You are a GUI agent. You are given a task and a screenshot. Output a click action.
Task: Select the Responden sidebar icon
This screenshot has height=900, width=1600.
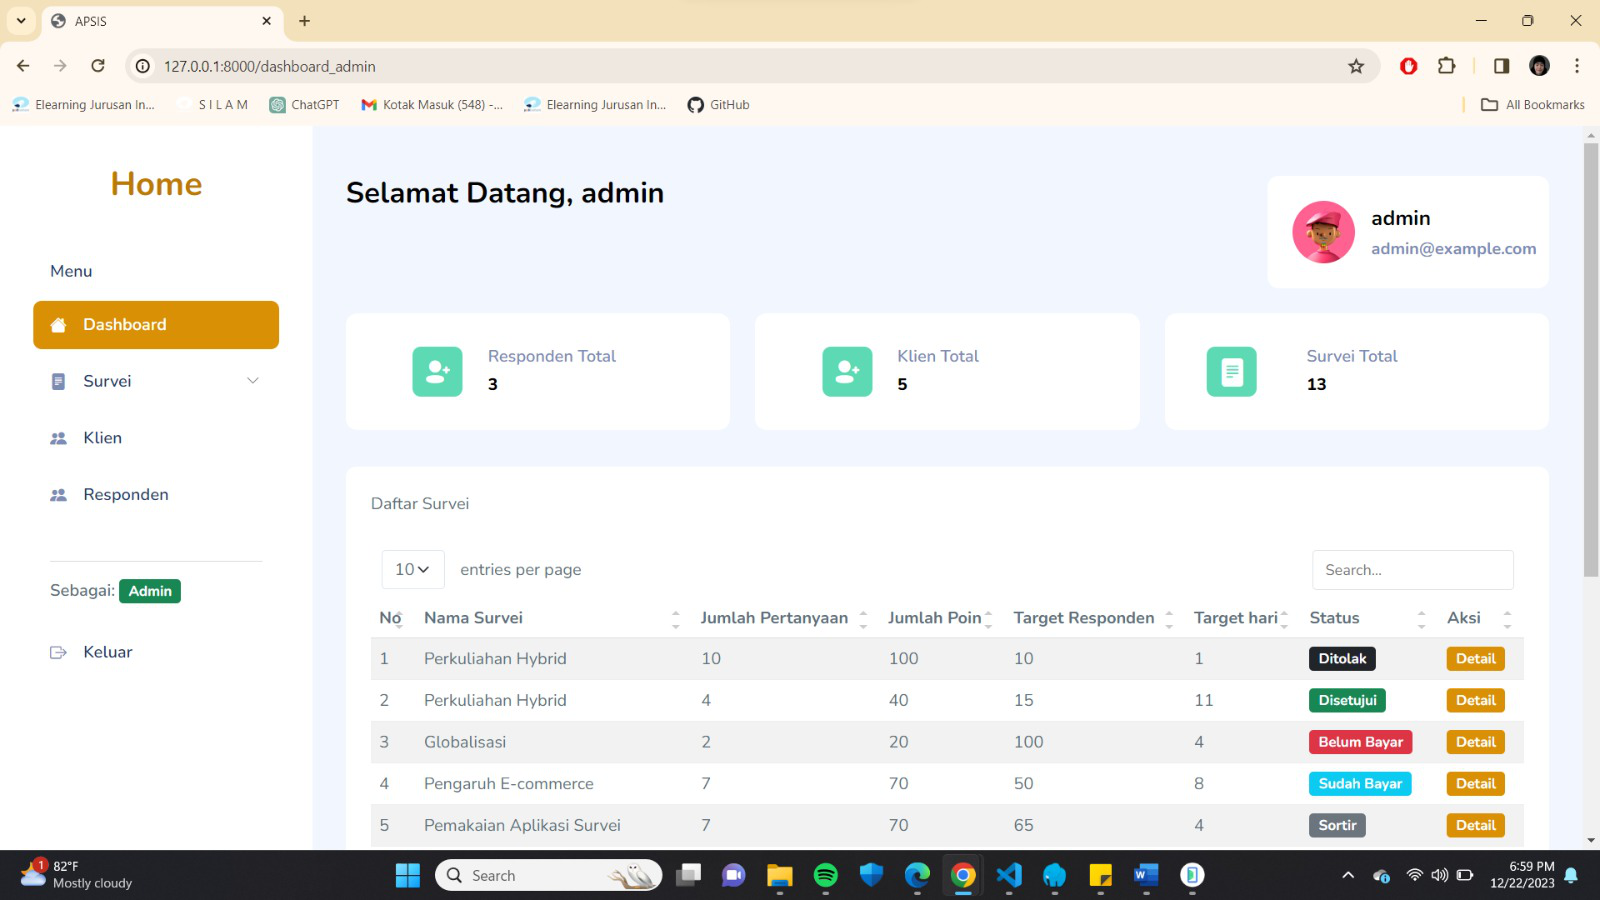57,494
